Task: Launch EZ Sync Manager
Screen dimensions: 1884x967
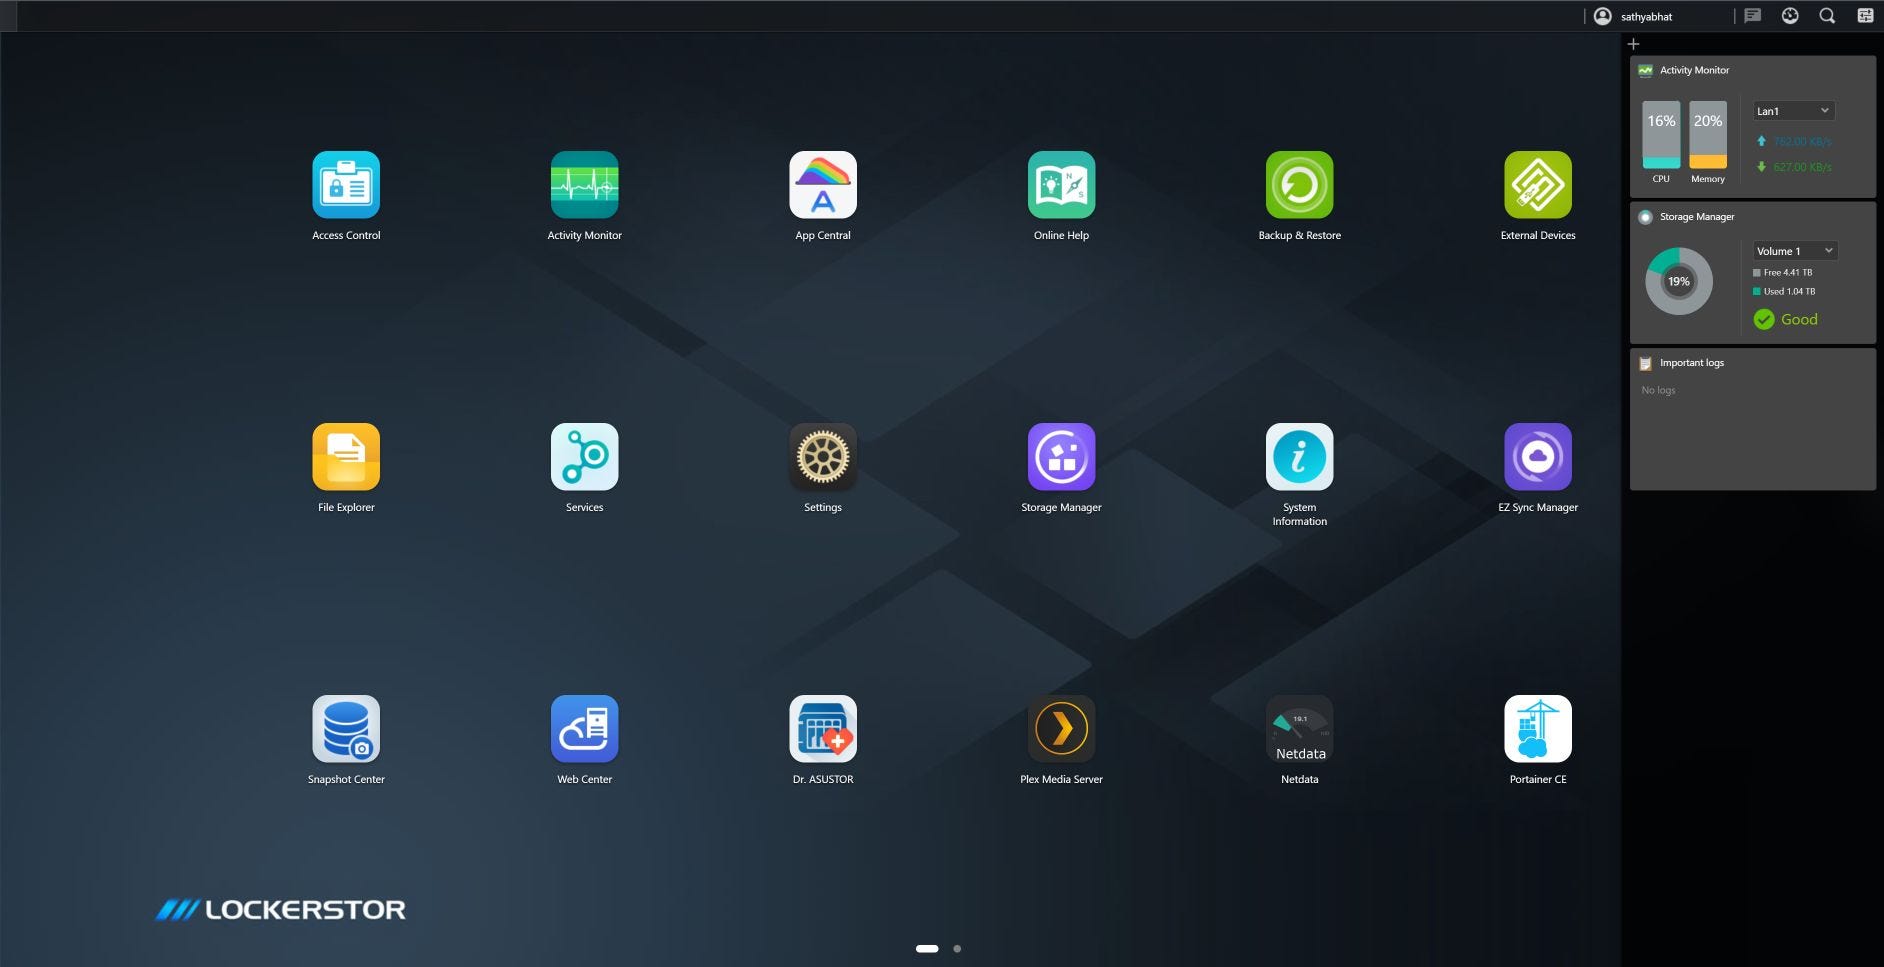Action: pyautogui.click(x=1538, y=457)
